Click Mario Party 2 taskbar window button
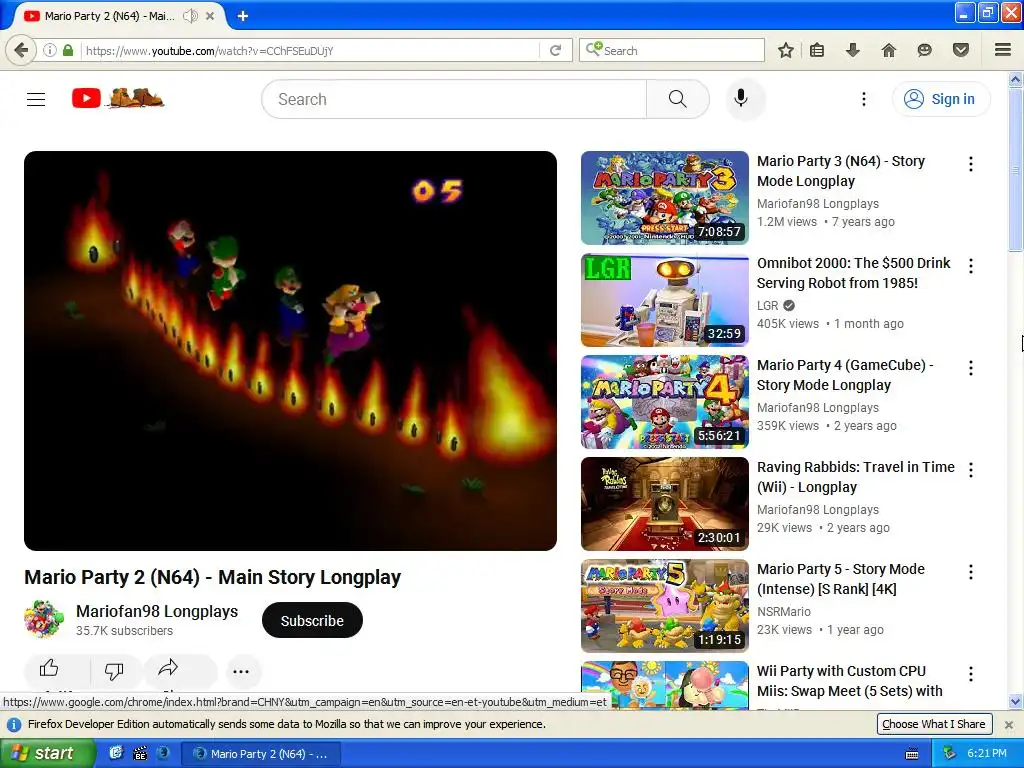Screen dimensions: 1024x768 (261, 754)
